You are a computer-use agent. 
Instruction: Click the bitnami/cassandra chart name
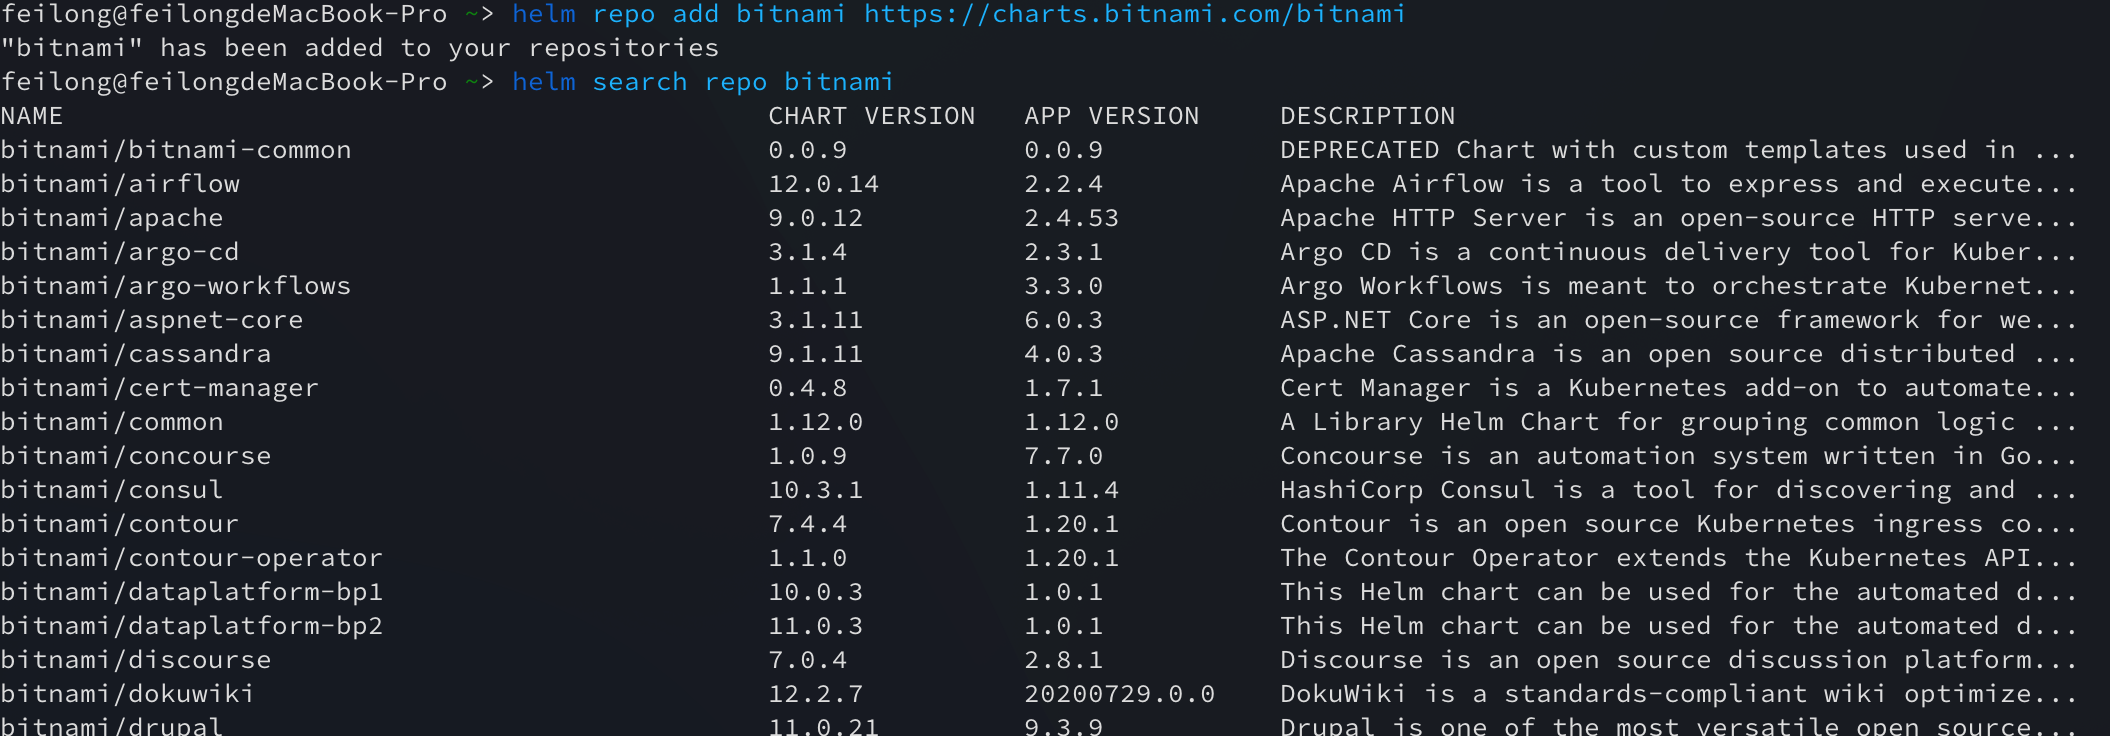(x=136, y=354)
